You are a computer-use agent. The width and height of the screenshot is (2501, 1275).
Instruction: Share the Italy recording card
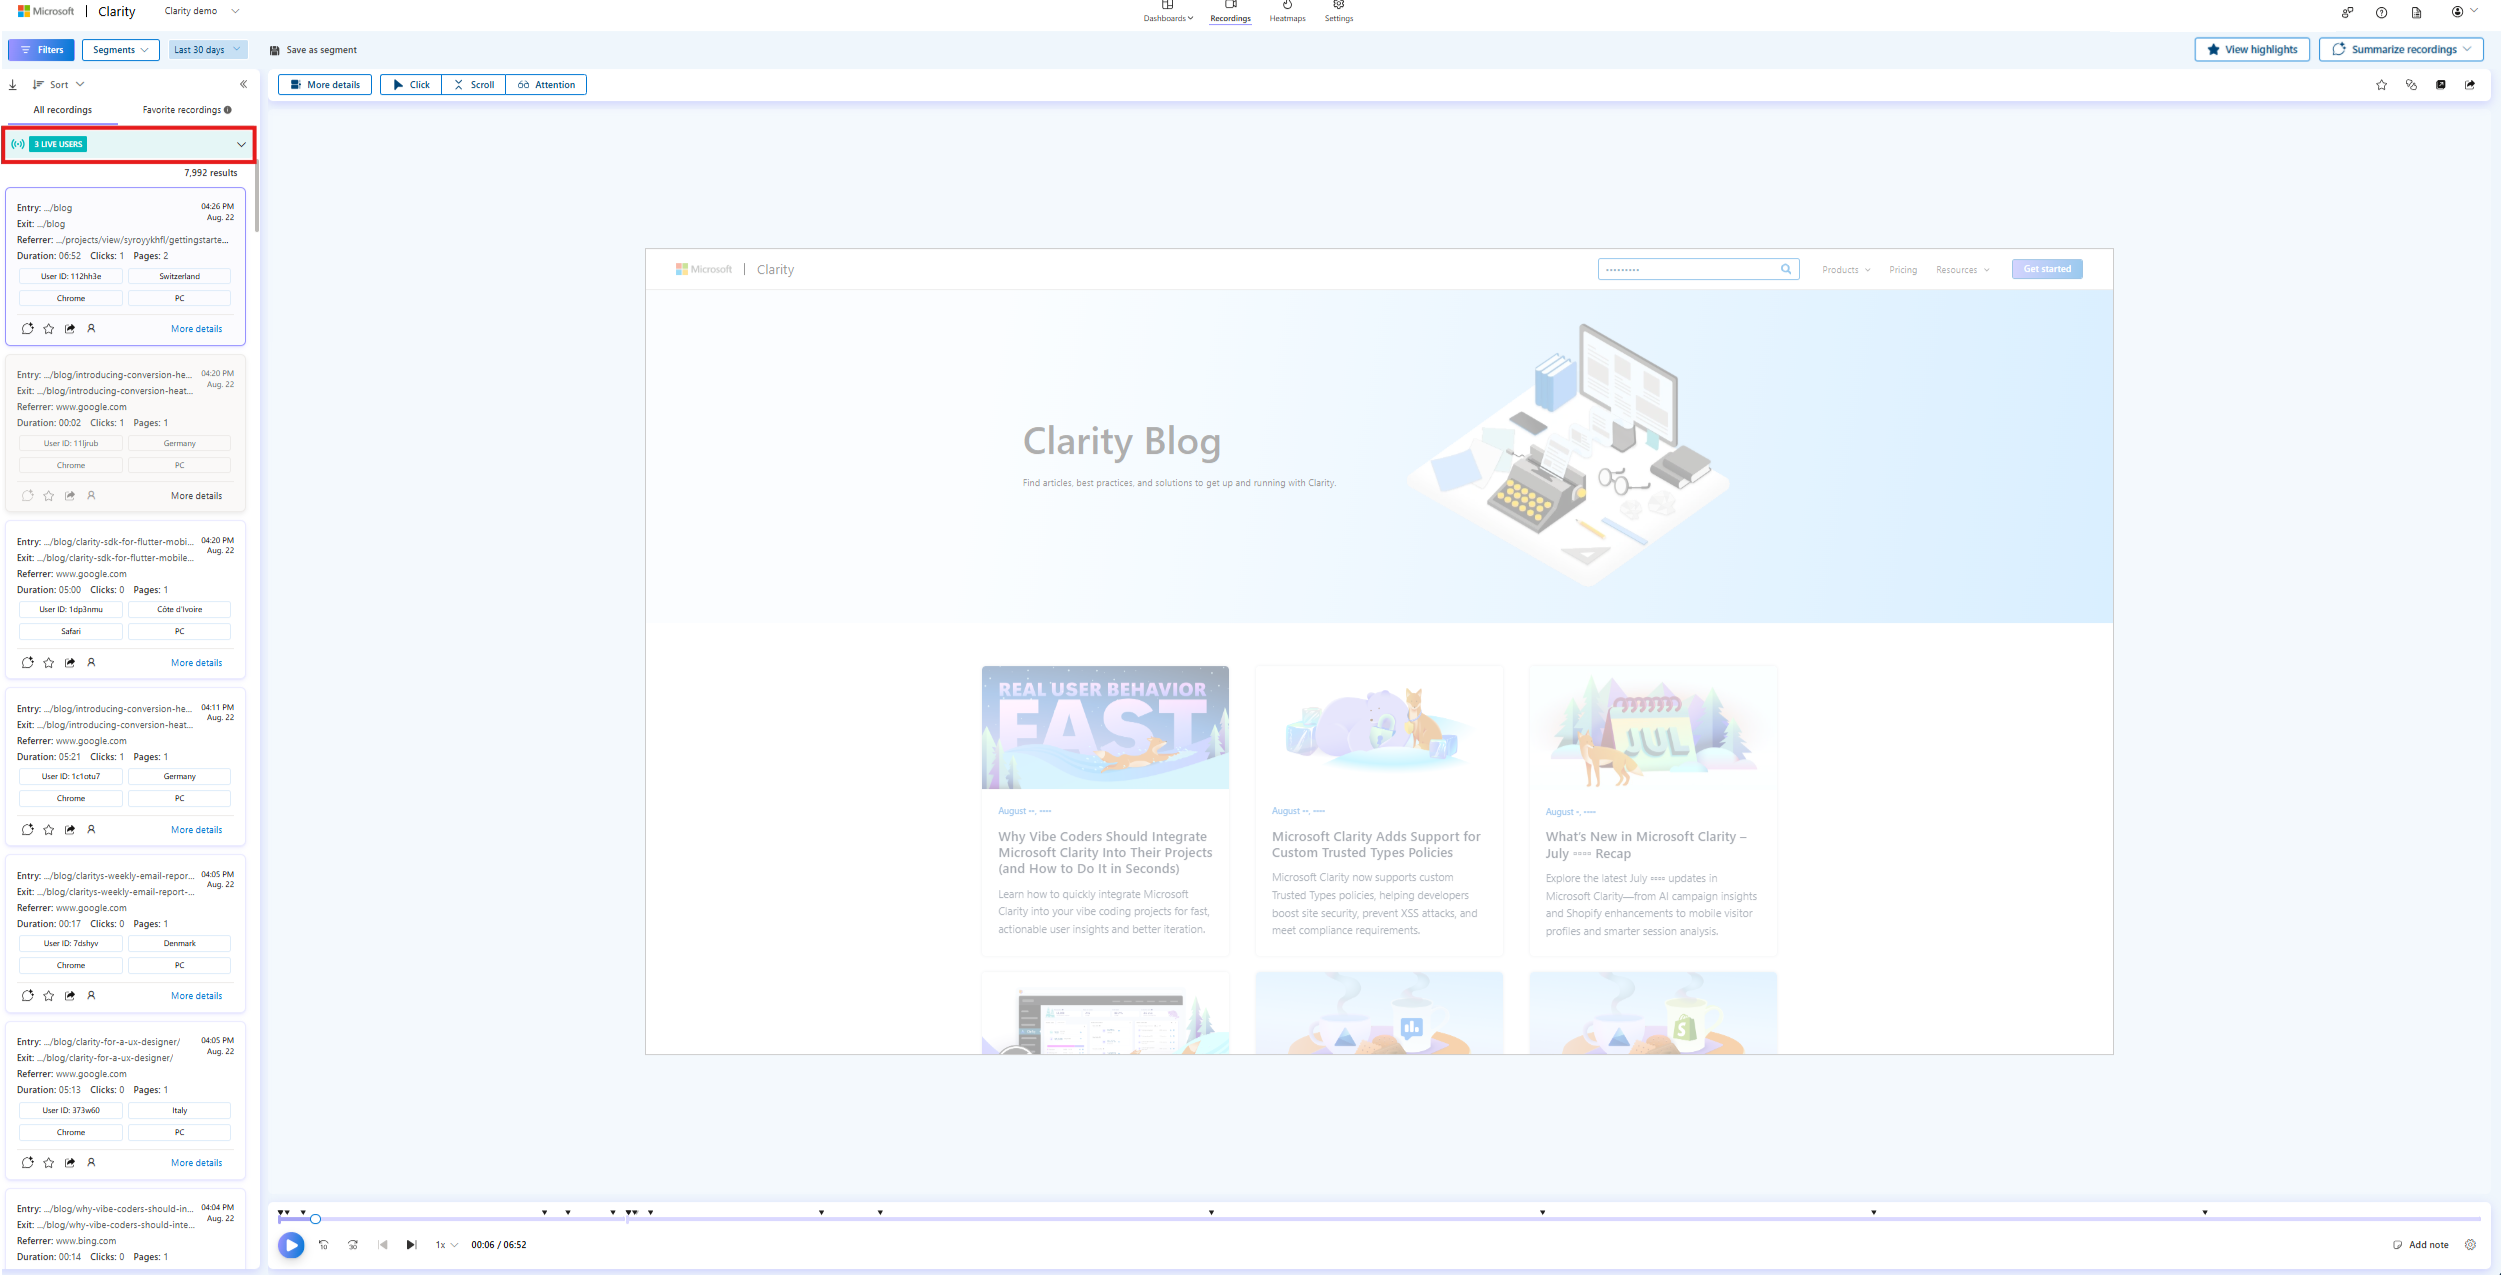pyautogui.click(x=70, y=1163)
